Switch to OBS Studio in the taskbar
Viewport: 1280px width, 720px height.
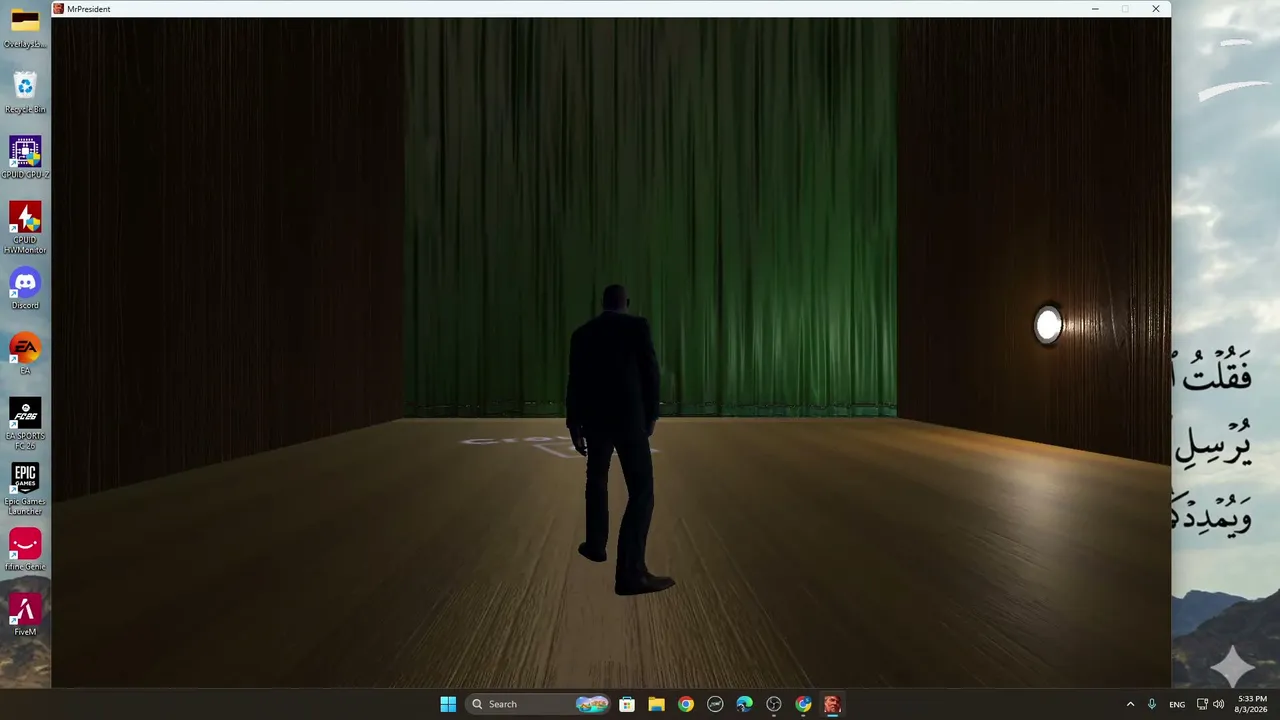coord(774,704)
